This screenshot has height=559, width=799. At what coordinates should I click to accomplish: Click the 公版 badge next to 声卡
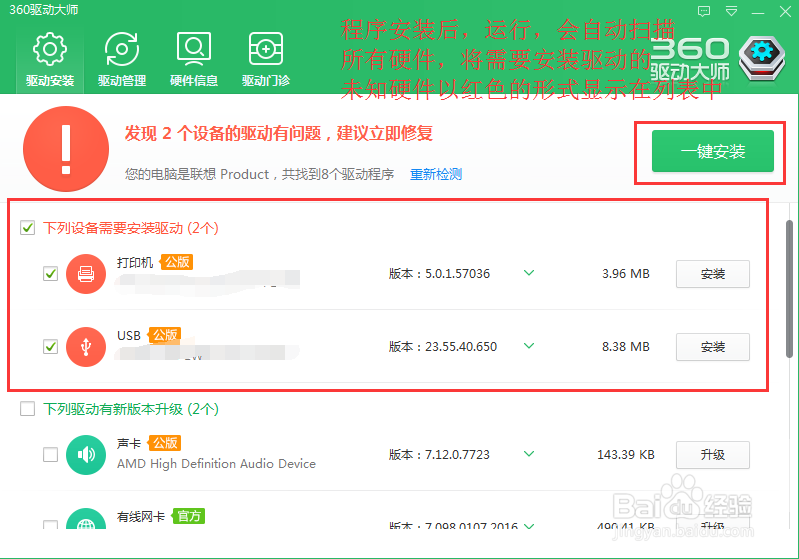(165, 443)
